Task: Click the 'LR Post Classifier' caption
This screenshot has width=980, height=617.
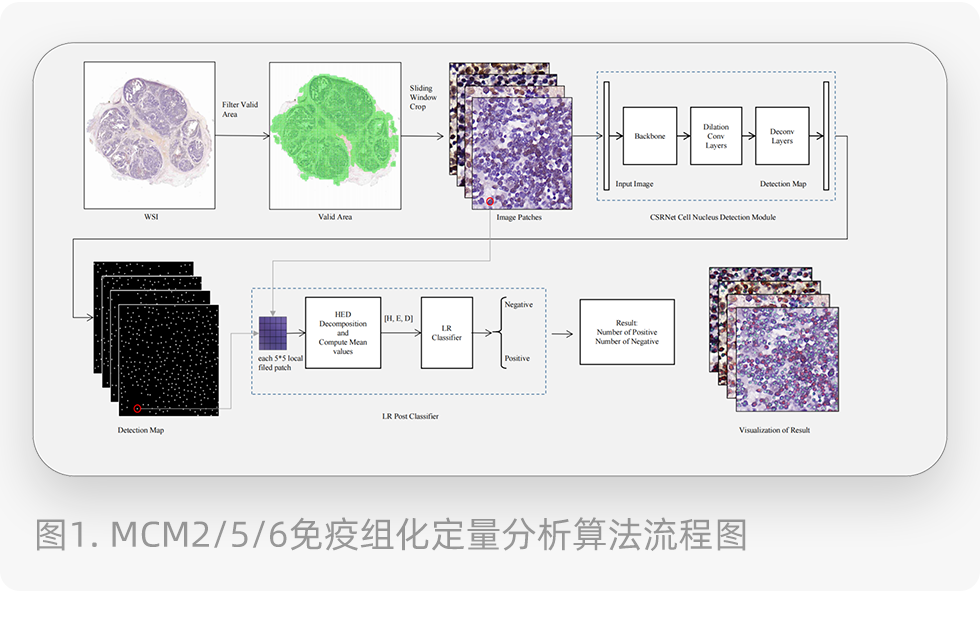Action: 411,416
